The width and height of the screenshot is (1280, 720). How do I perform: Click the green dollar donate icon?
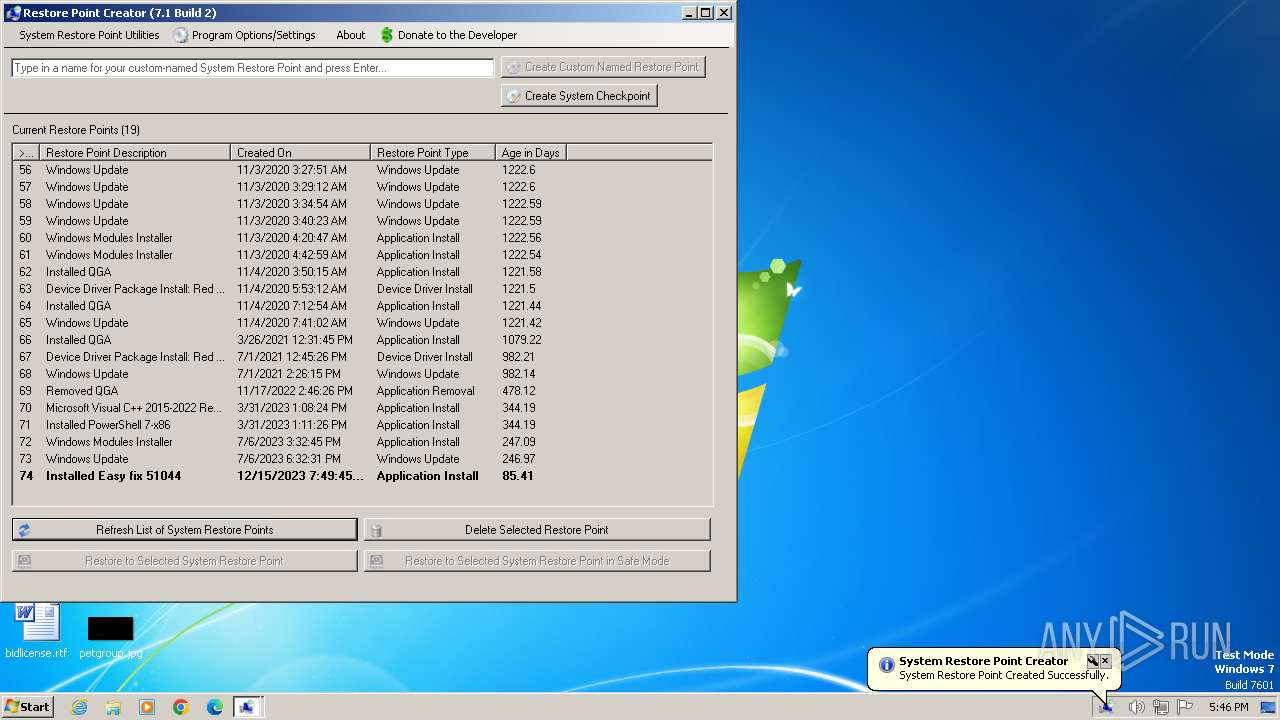pyautogui.click(x=387, y=35)
